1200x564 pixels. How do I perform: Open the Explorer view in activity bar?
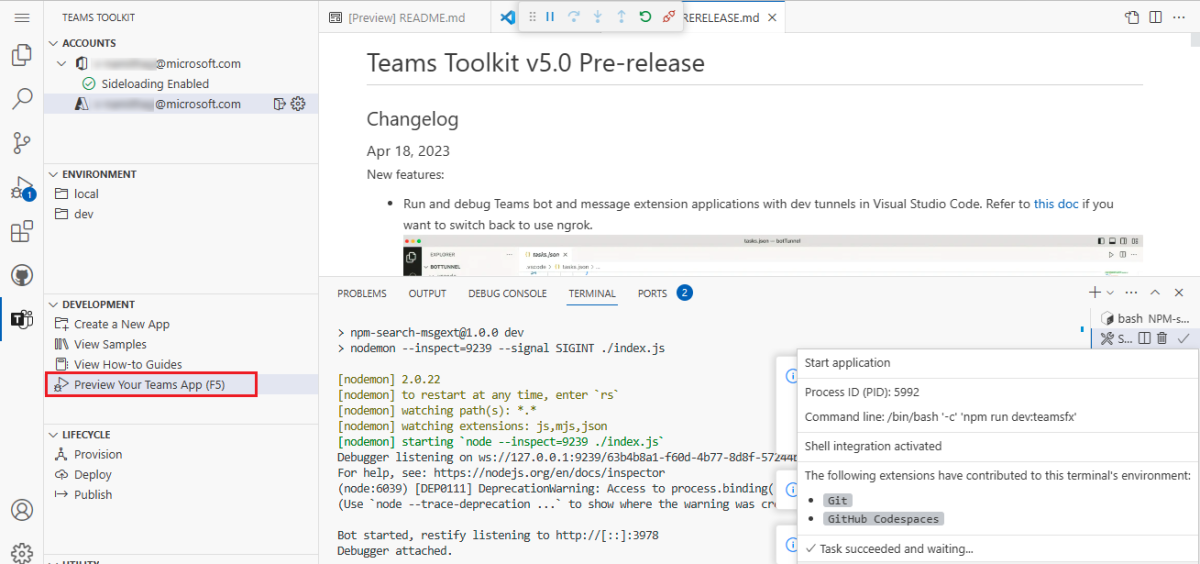click(x=21, y=55)
